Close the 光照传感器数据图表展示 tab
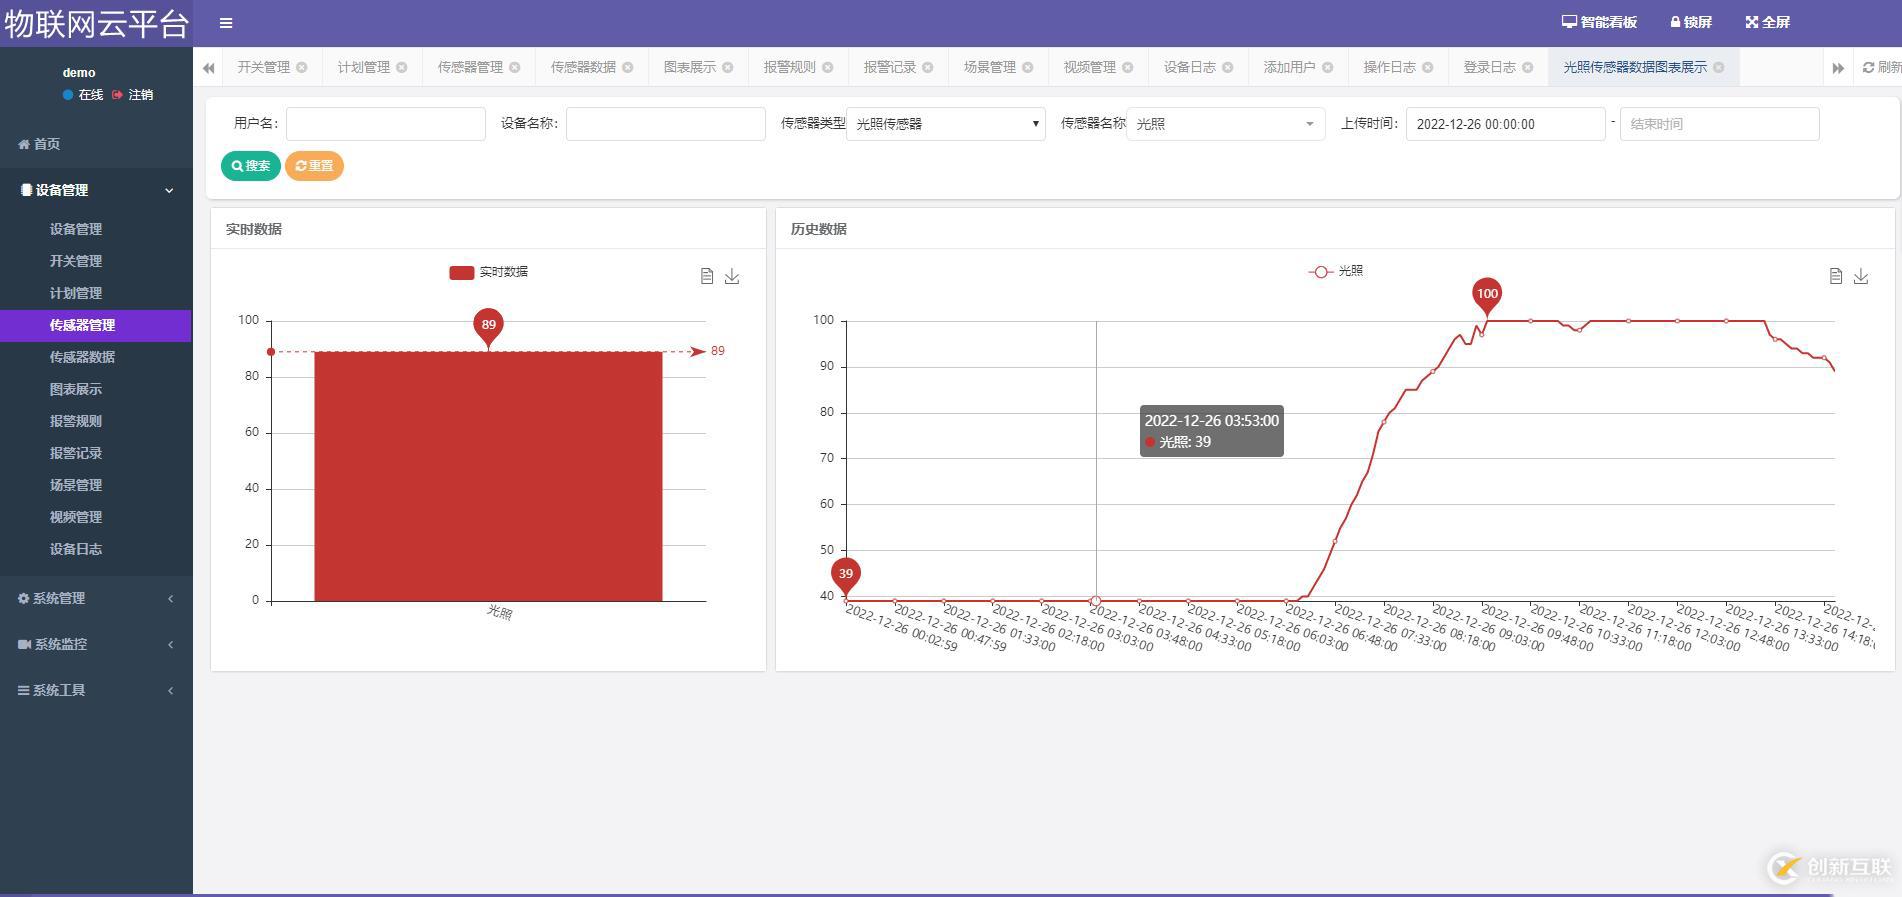 pyautogui.click(x=1719, y=67)
